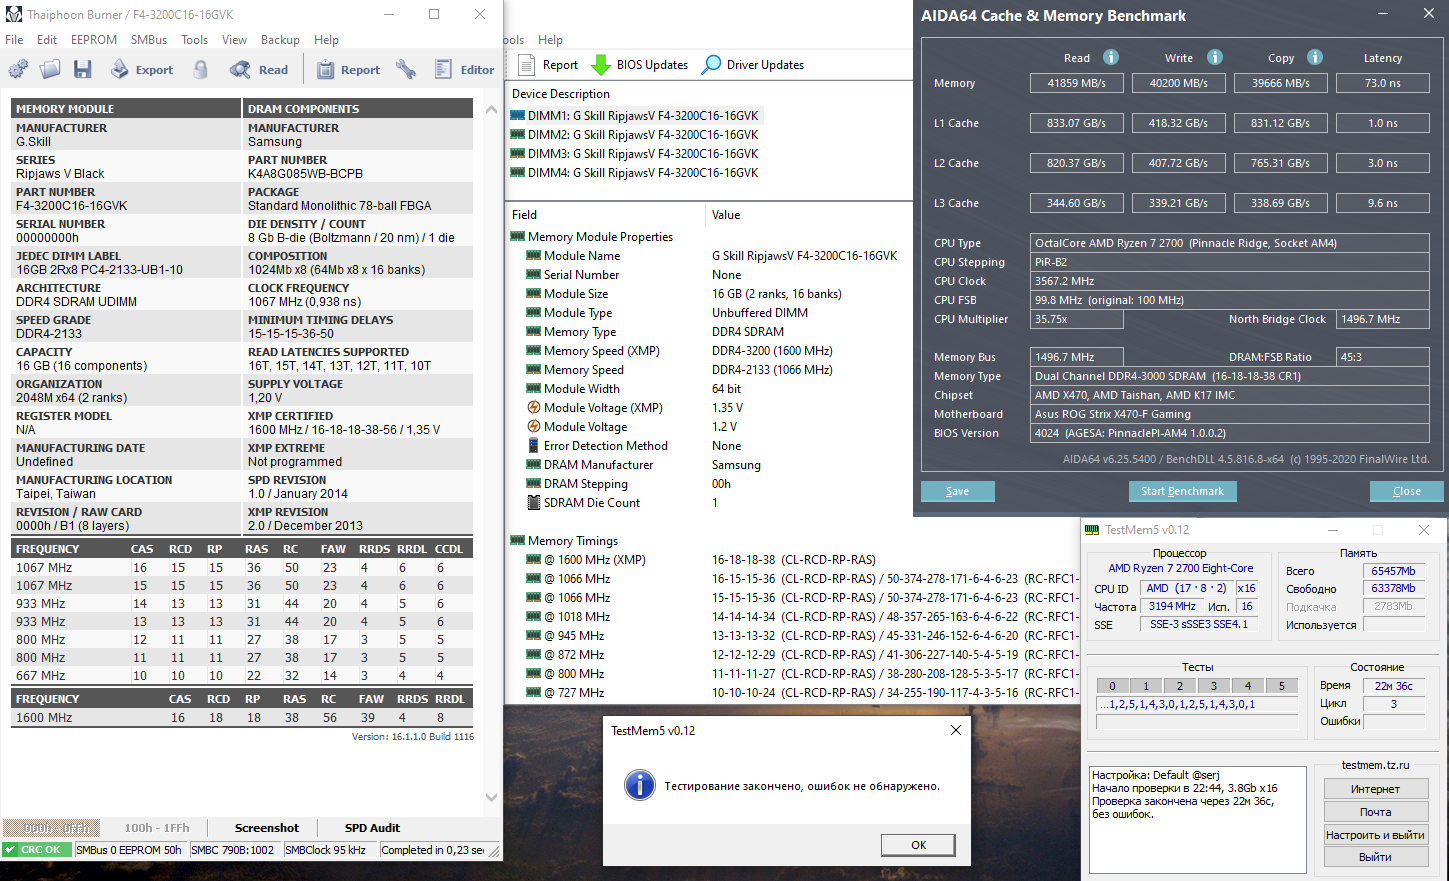Click Save button in AIDA64 benchmark
The image size is (1449, 881).
click(x=957, y=491)
